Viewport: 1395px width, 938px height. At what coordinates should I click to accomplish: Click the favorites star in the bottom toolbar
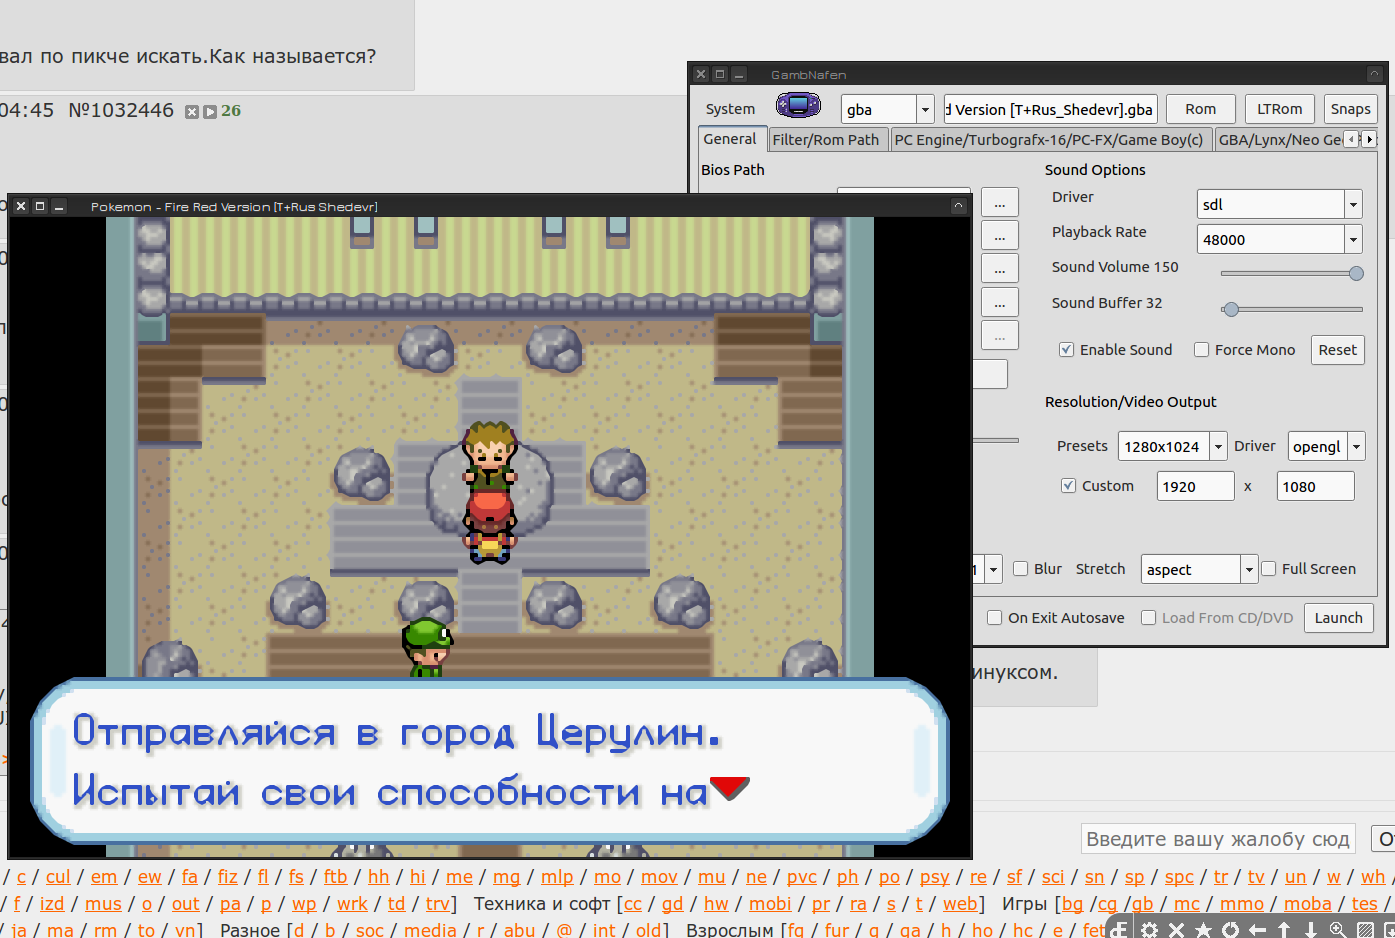[x=1203, y=930]
